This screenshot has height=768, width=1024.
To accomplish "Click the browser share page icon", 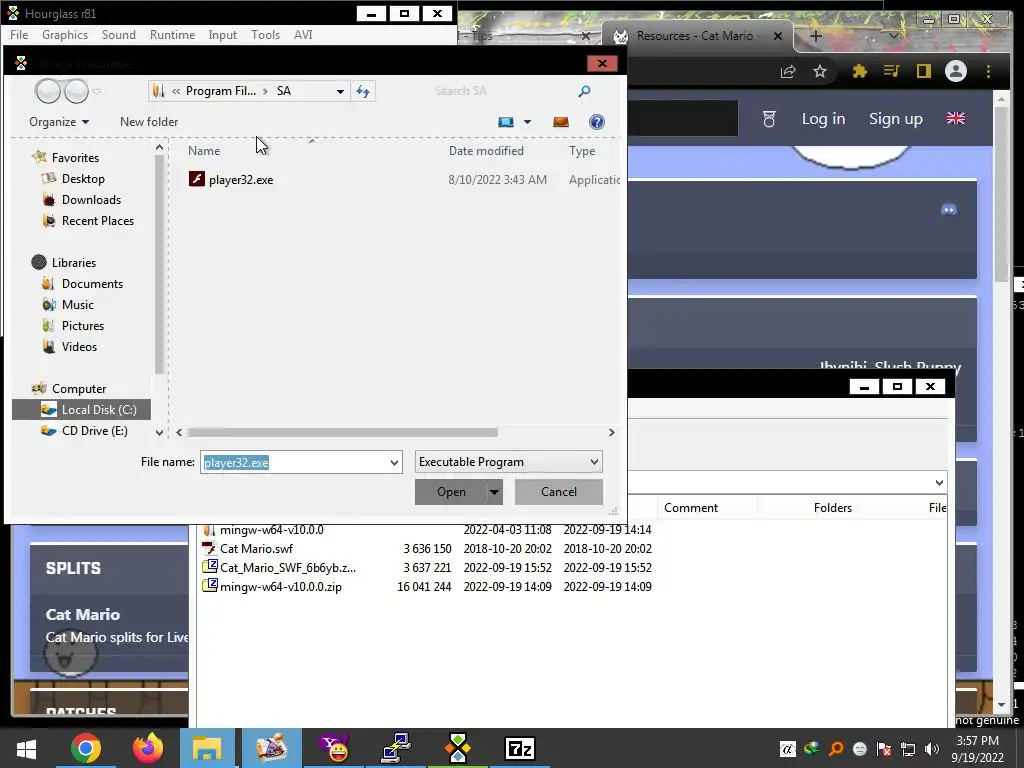I will pyautogui.click(x=788, y=72).
